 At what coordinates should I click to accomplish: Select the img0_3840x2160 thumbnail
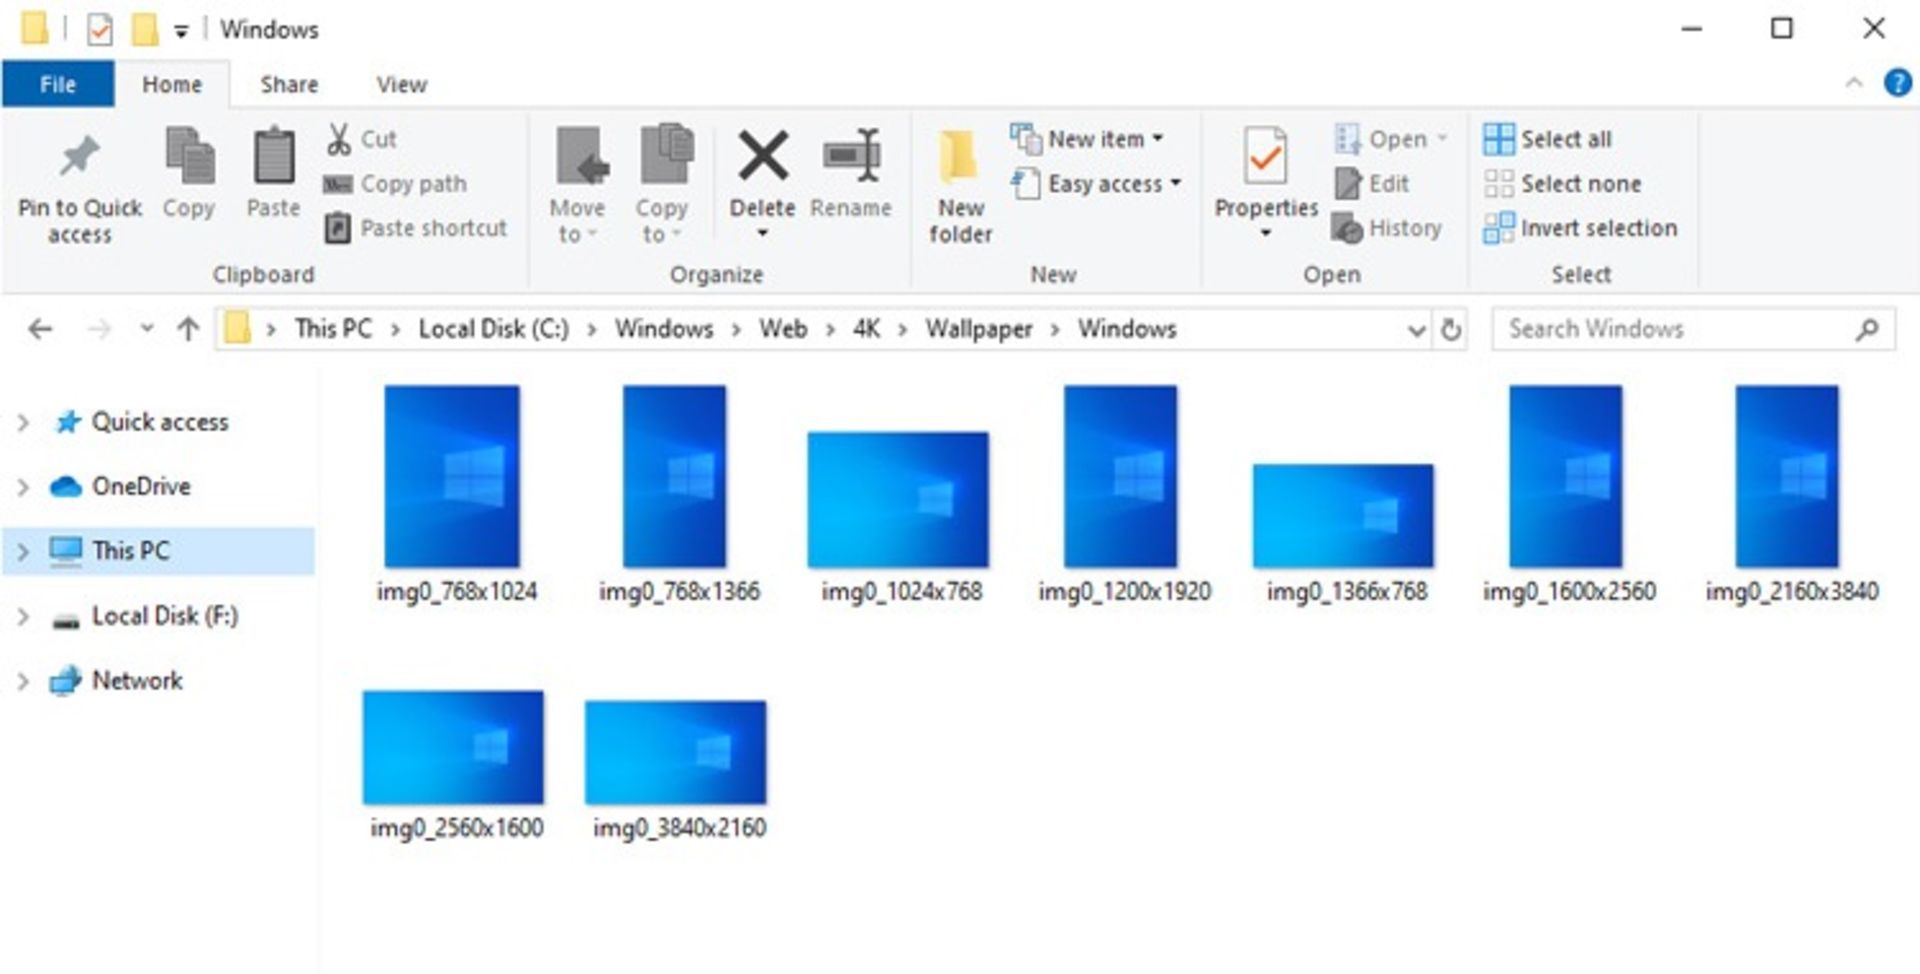click(676, 753)
